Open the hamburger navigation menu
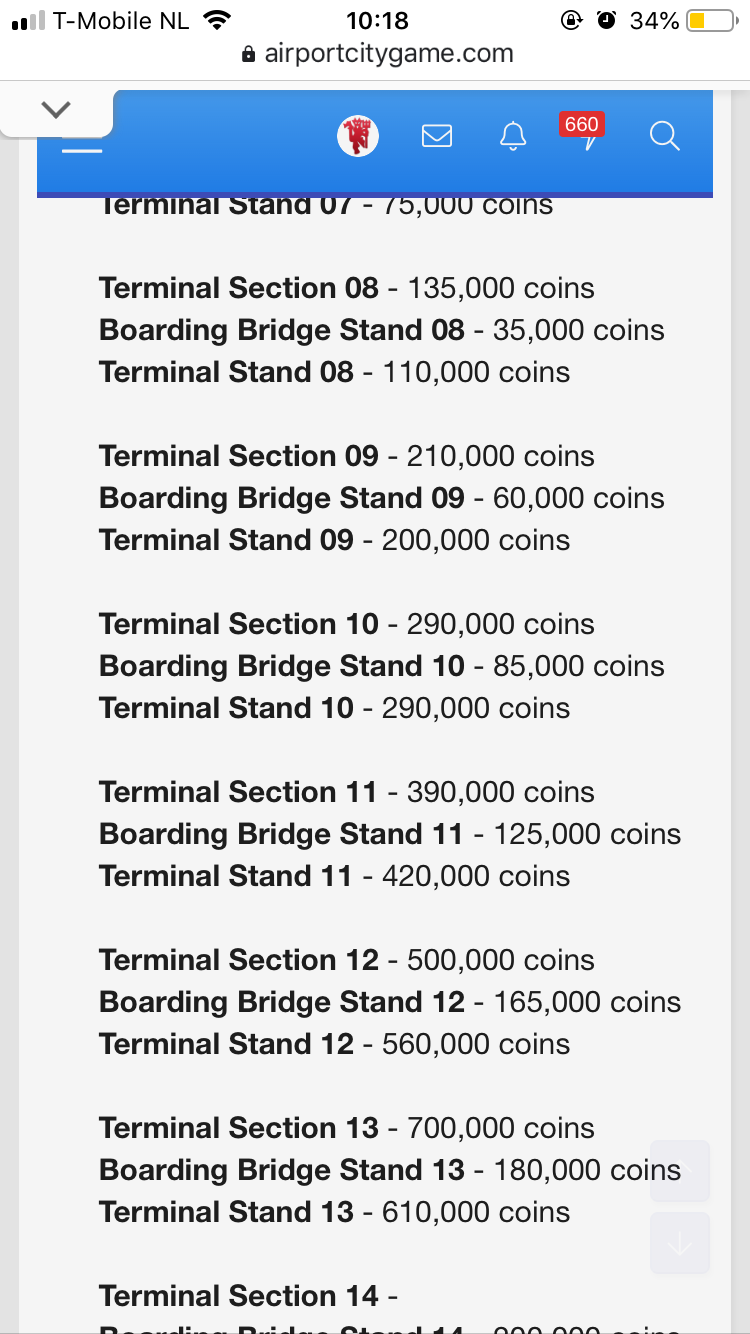Screen dimensions: 750x1334 click(82, 150)
